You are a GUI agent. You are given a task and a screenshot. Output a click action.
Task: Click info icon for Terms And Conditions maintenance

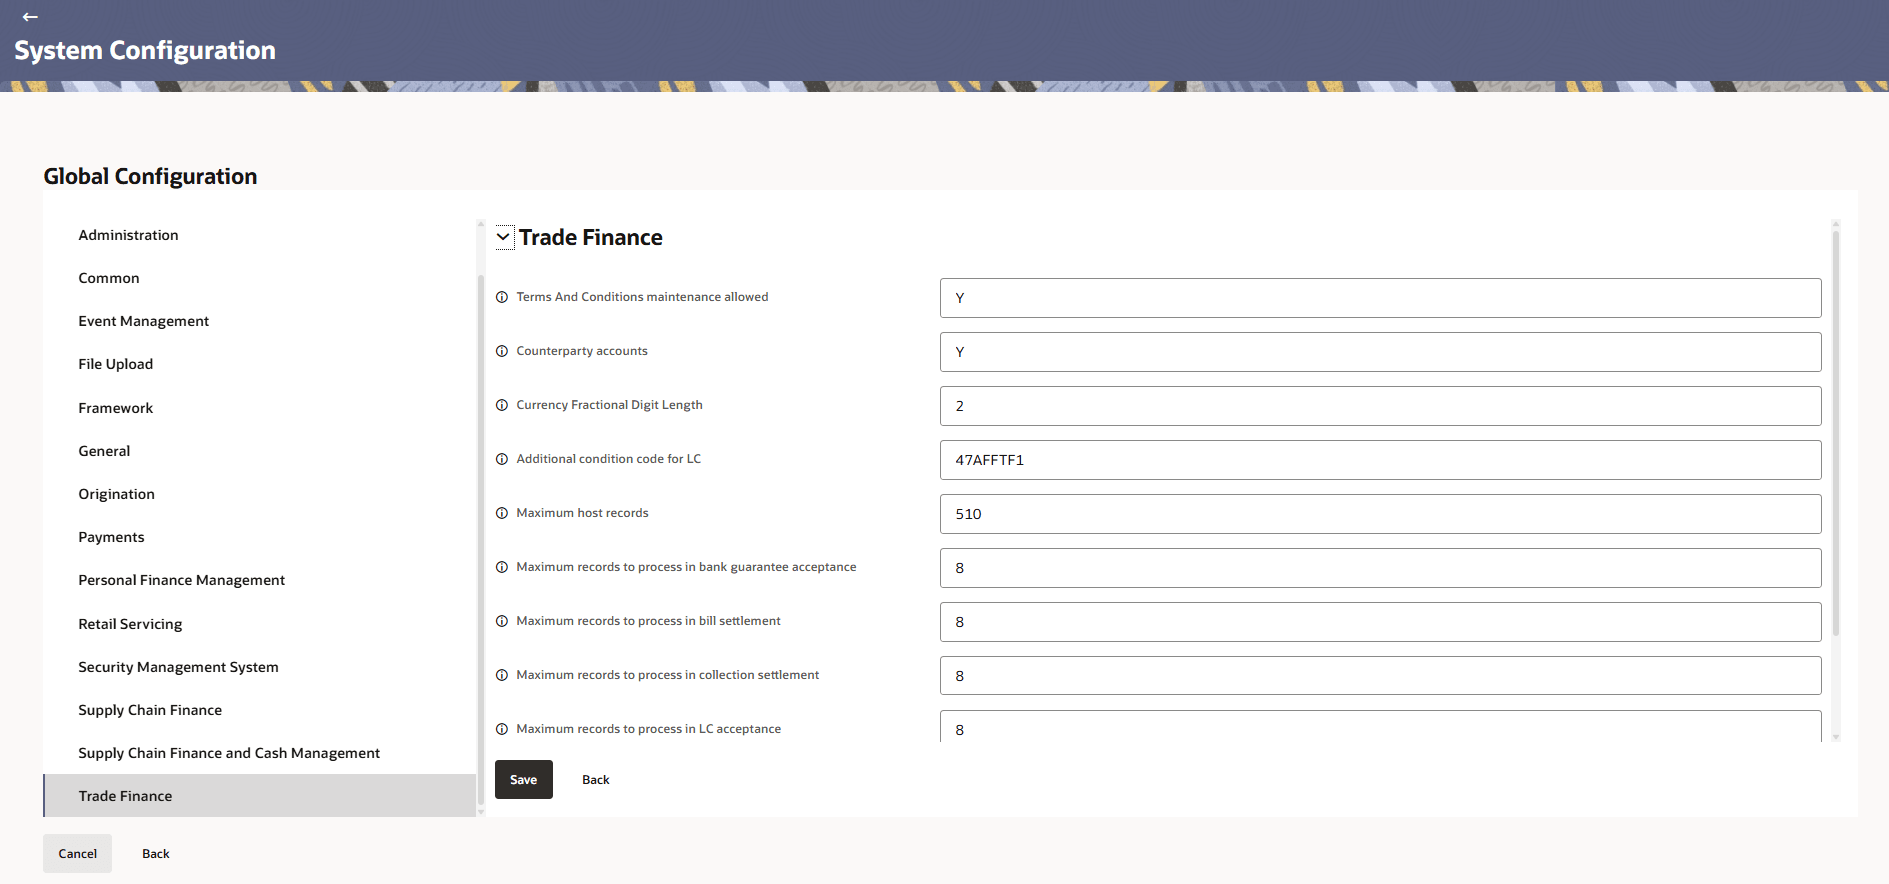(502, 297)
